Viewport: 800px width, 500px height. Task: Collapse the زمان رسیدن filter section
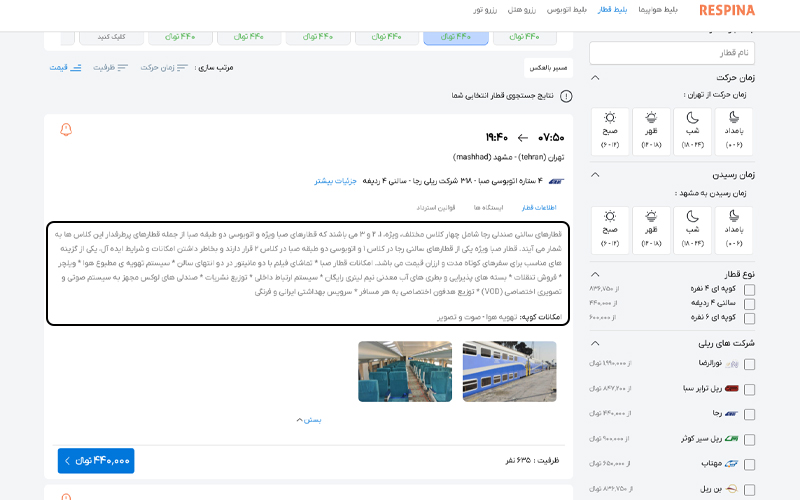tap(594, 174)
